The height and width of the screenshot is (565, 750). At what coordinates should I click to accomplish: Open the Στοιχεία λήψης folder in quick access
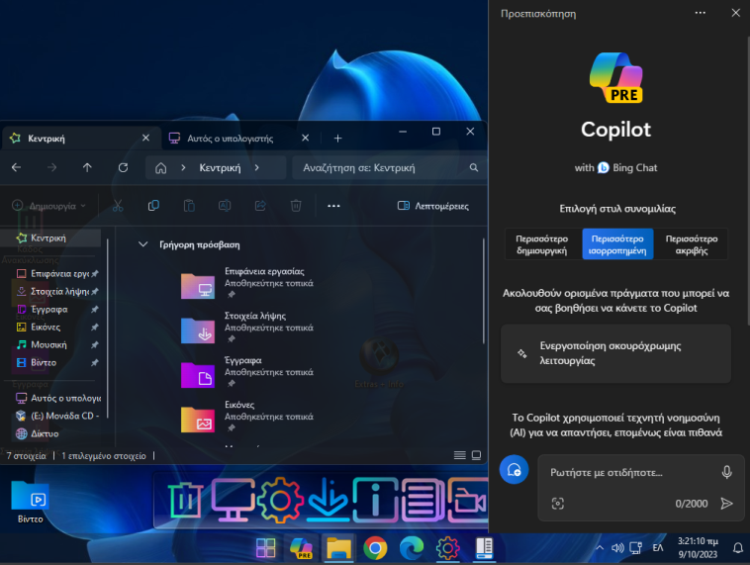click(x=248, y=328)
